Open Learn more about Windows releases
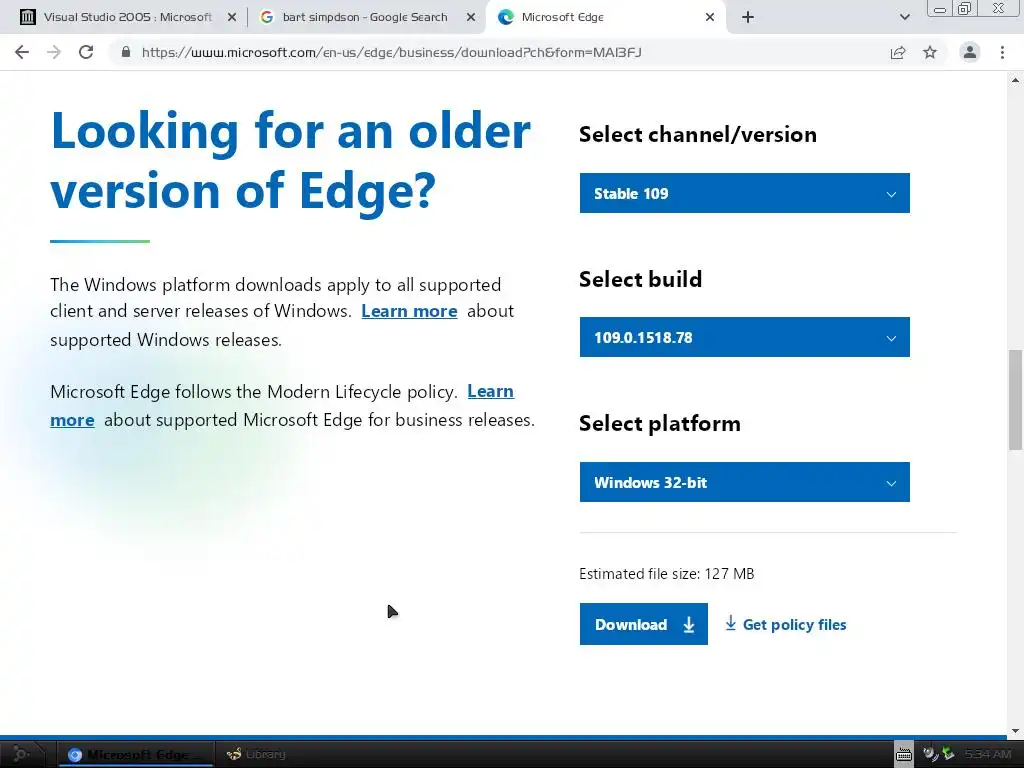 pos(409,311)
